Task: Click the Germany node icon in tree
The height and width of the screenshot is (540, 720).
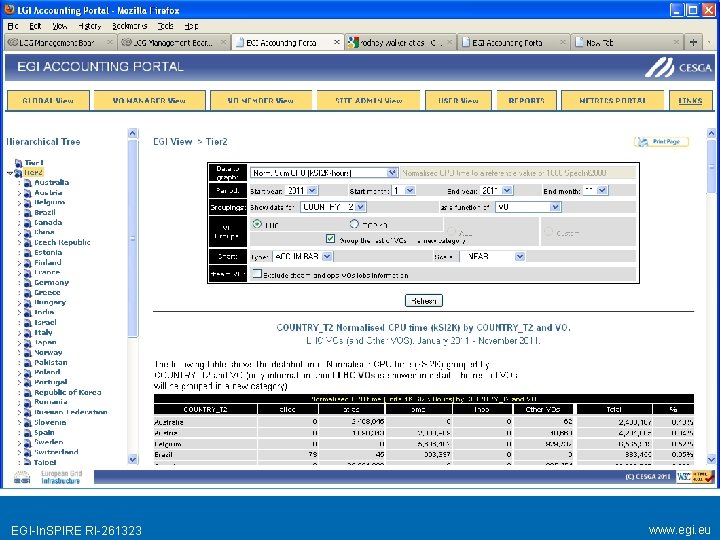Action: [x=28, y=283]
